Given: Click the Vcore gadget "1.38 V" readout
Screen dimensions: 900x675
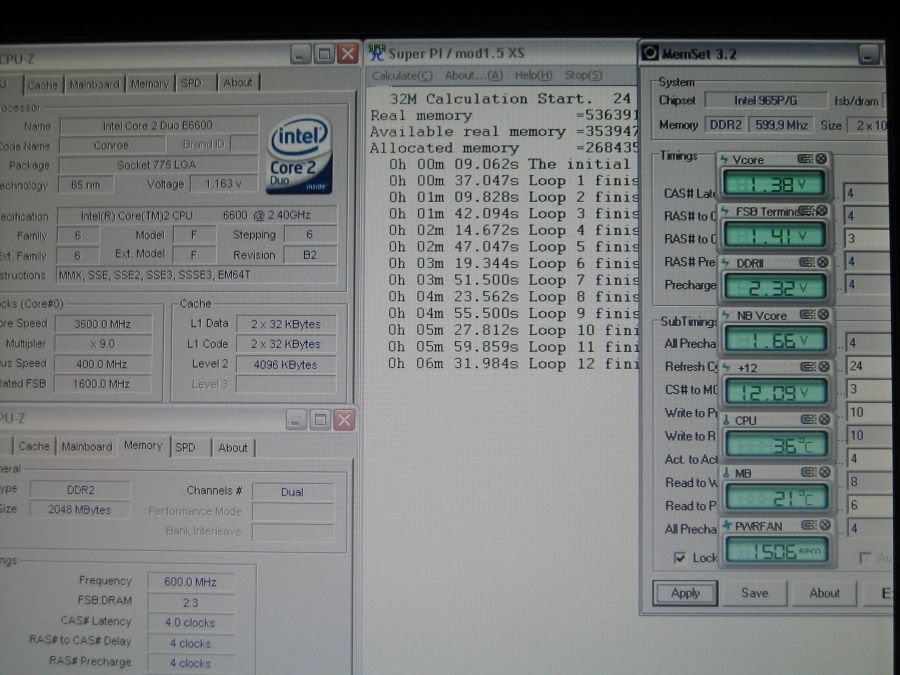Looking at the screenshot, I should (774, 184).
